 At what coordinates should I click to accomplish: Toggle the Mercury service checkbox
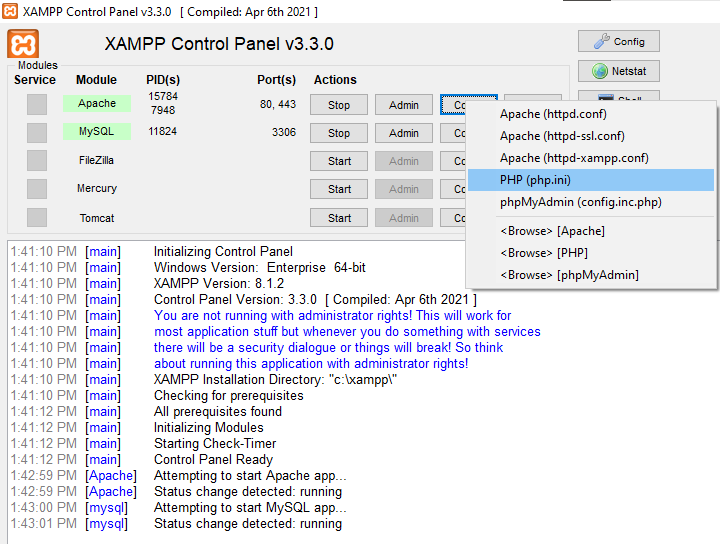37,189
